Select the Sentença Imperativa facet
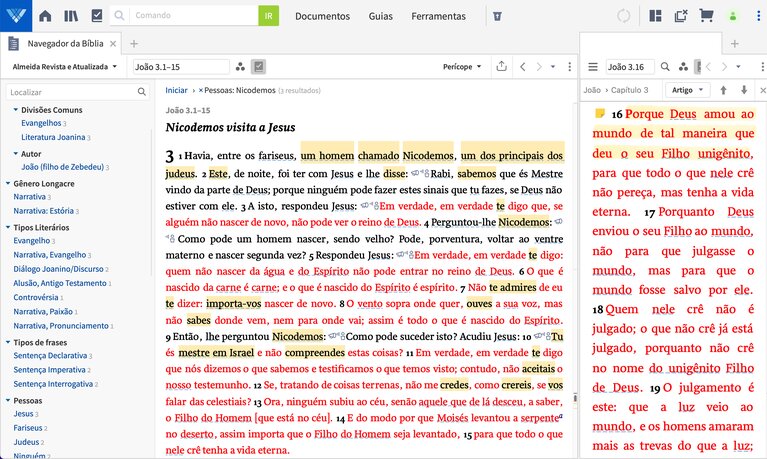 tap(49, 370)
